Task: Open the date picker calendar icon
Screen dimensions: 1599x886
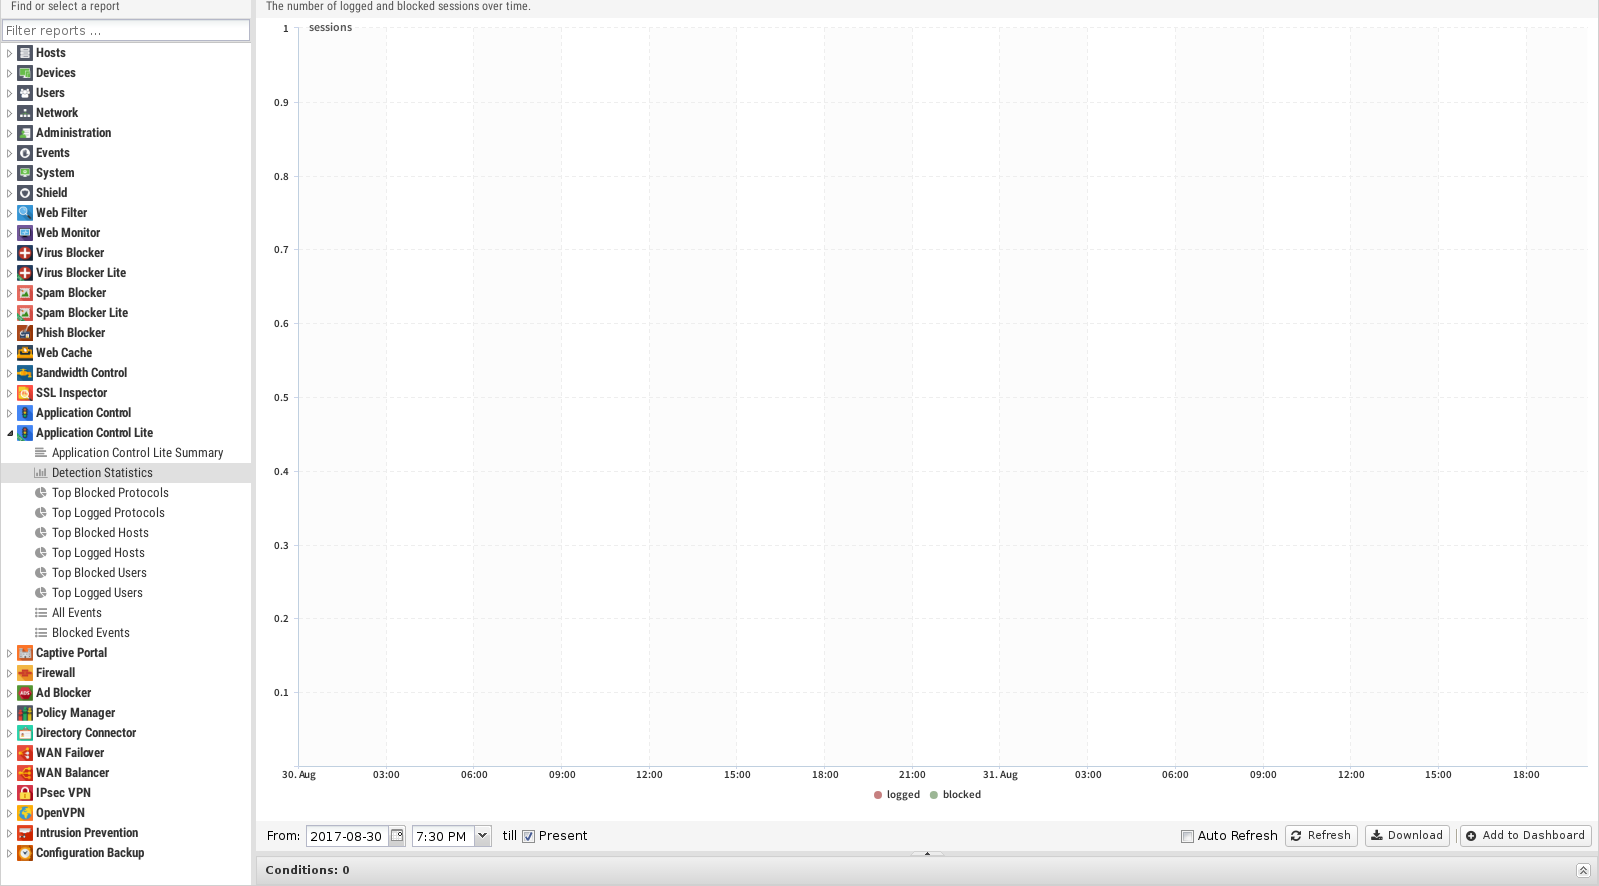Action: point(397,836)
